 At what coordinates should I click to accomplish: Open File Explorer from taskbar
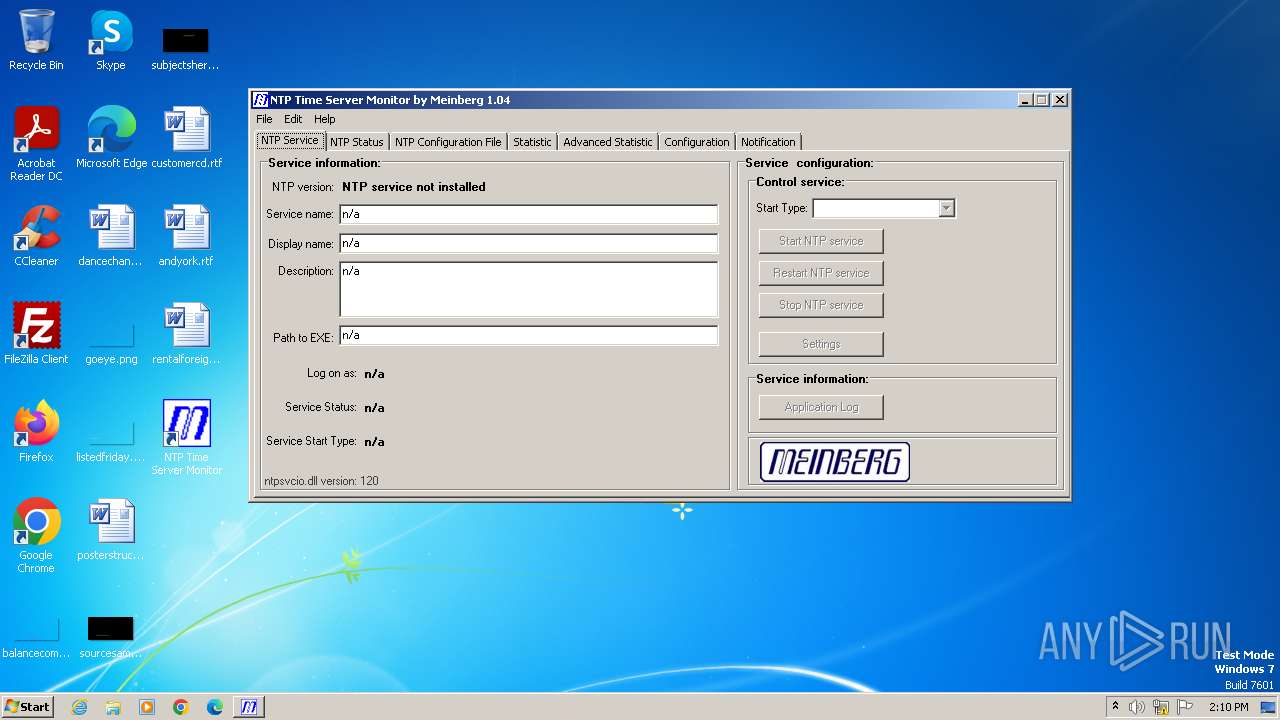pos(113,707)
